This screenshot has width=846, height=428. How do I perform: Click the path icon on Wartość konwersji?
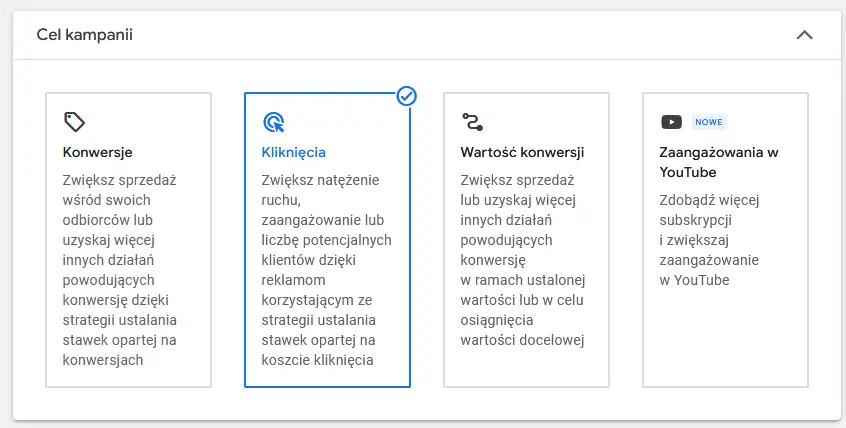pos(472,122)
